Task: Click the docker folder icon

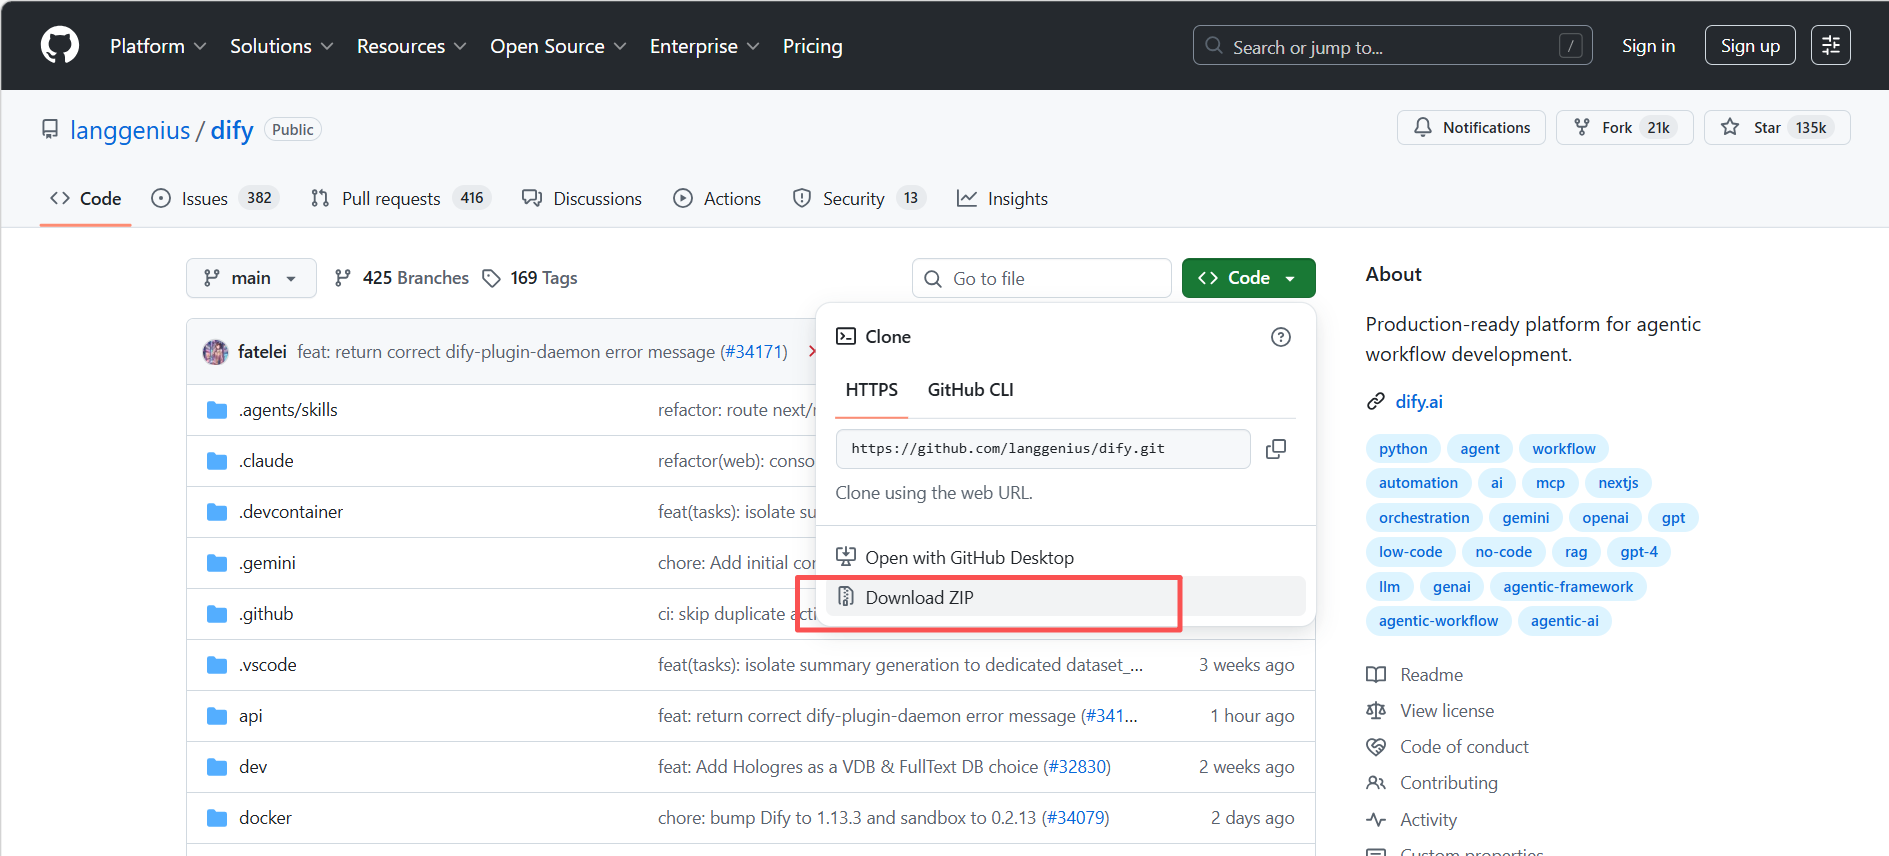Action: (x=217, y=818)
